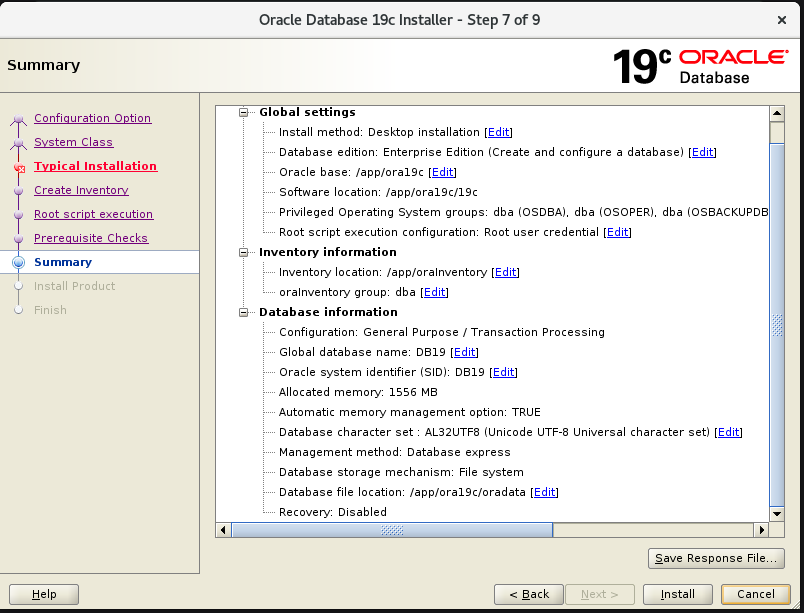Edit the Oracle base path

point(443,172)
